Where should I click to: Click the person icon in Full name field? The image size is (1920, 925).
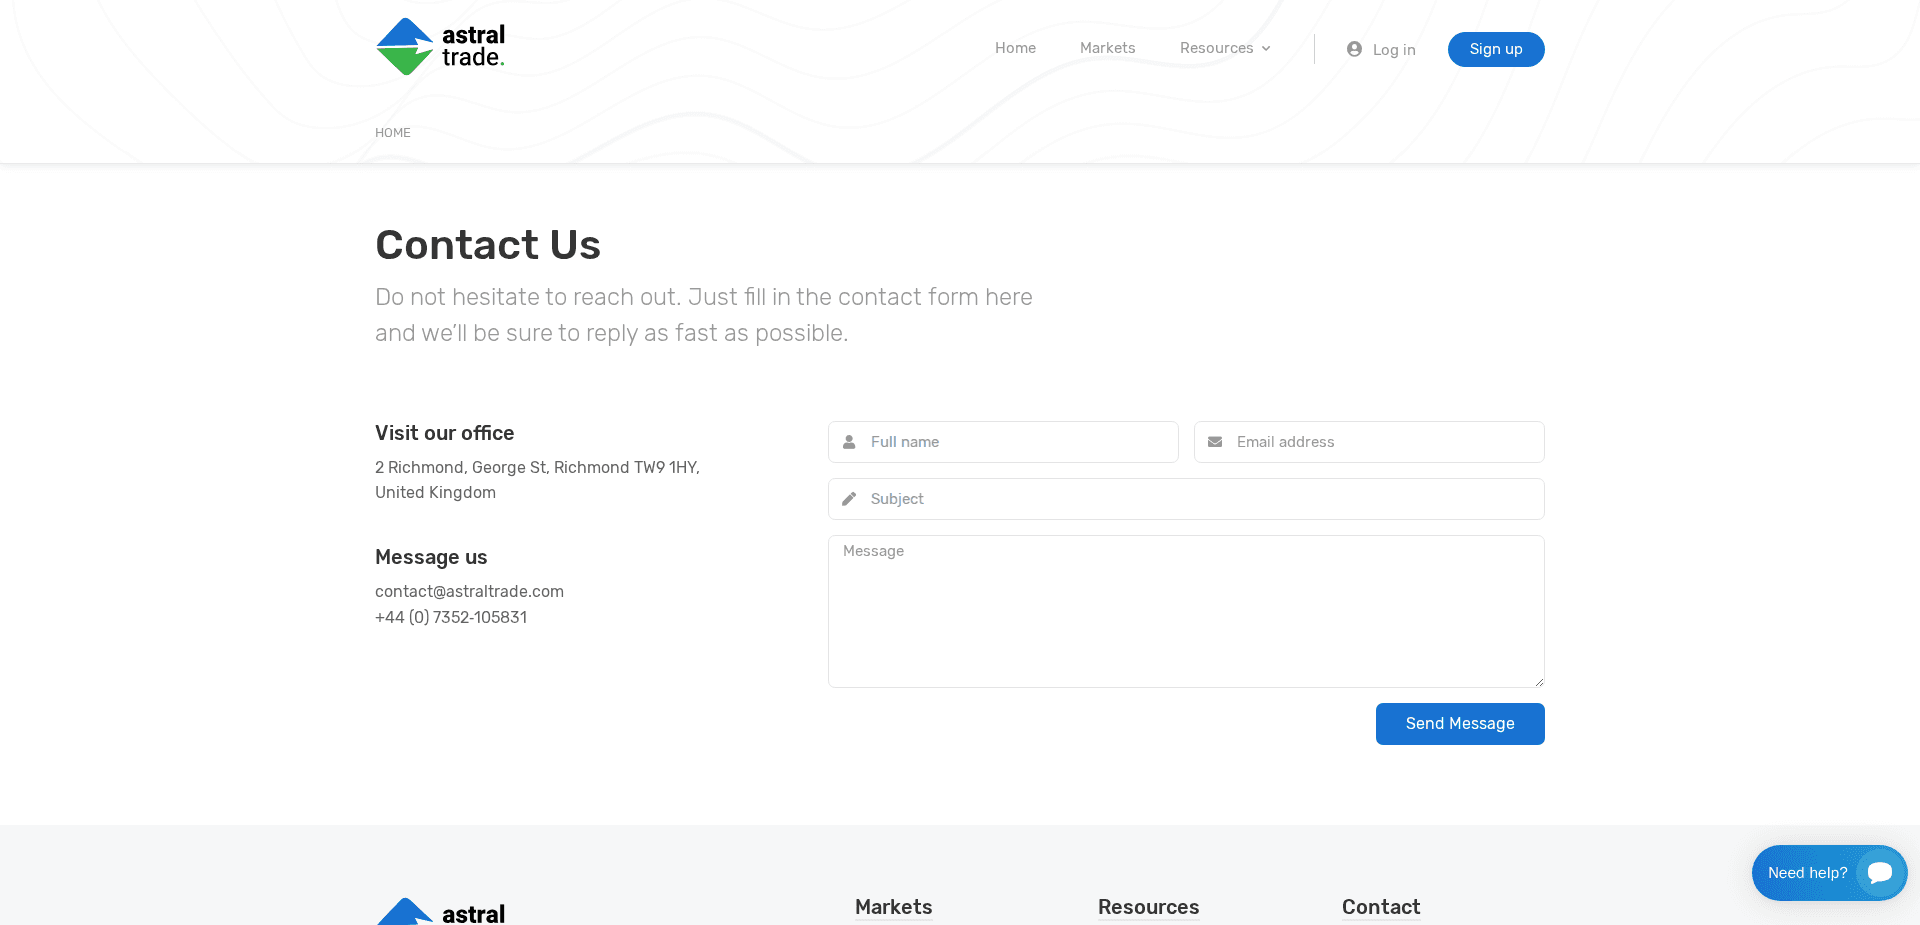tap(849, 441)
